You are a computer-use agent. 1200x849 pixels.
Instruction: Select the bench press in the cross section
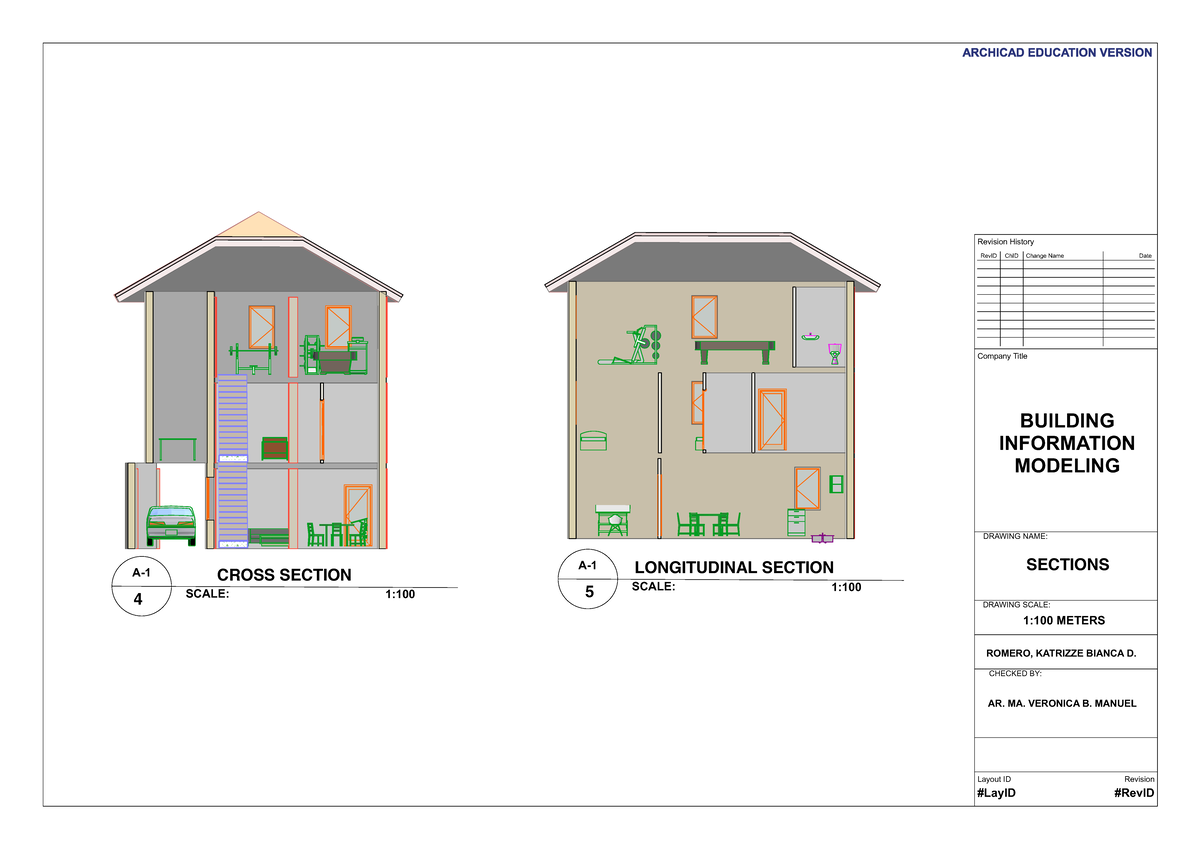click(251, 357)
